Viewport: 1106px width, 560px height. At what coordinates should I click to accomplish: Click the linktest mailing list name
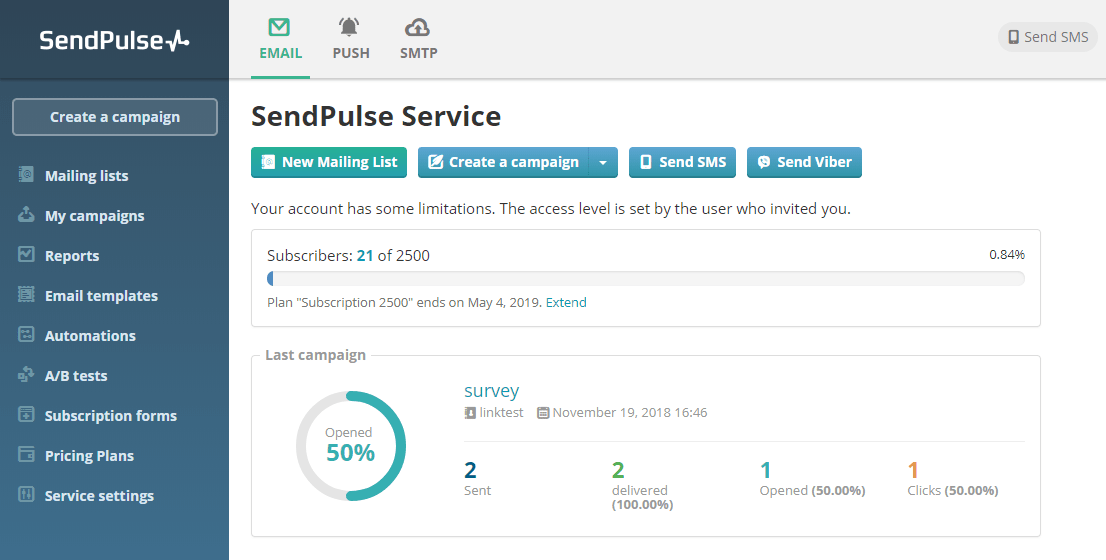[x=502, y=413]
